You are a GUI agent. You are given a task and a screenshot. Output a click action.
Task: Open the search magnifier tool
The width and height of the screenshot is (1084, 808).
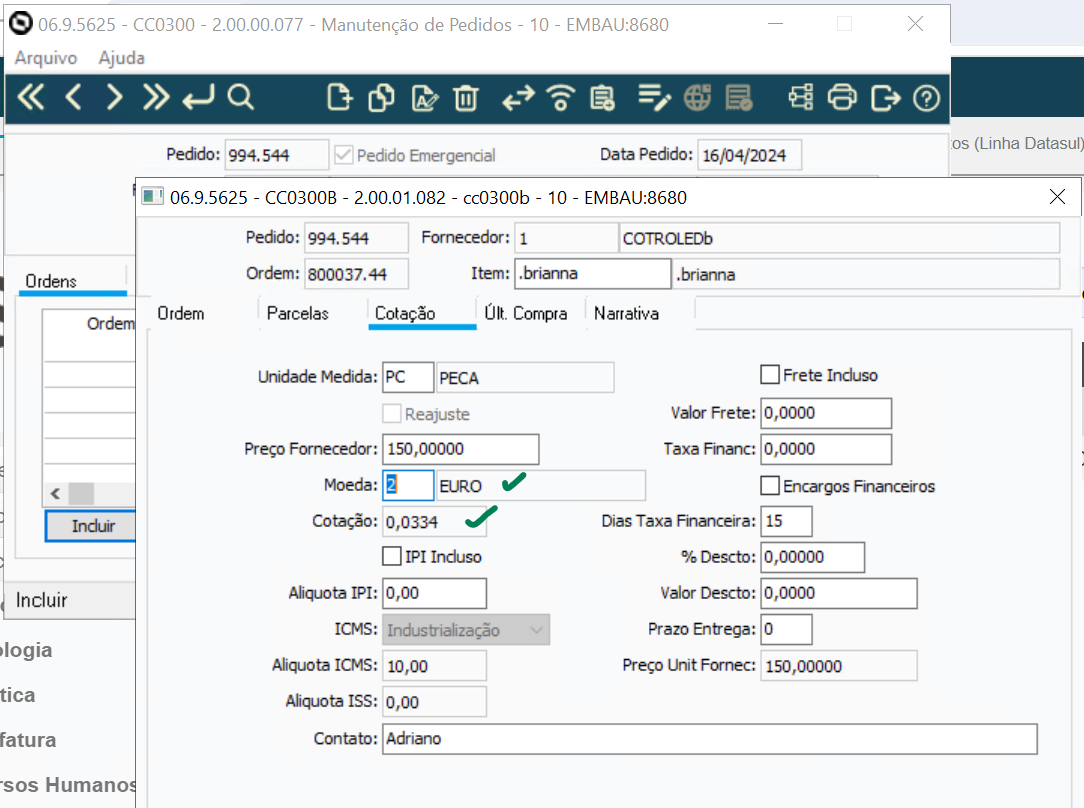point(240,98)
